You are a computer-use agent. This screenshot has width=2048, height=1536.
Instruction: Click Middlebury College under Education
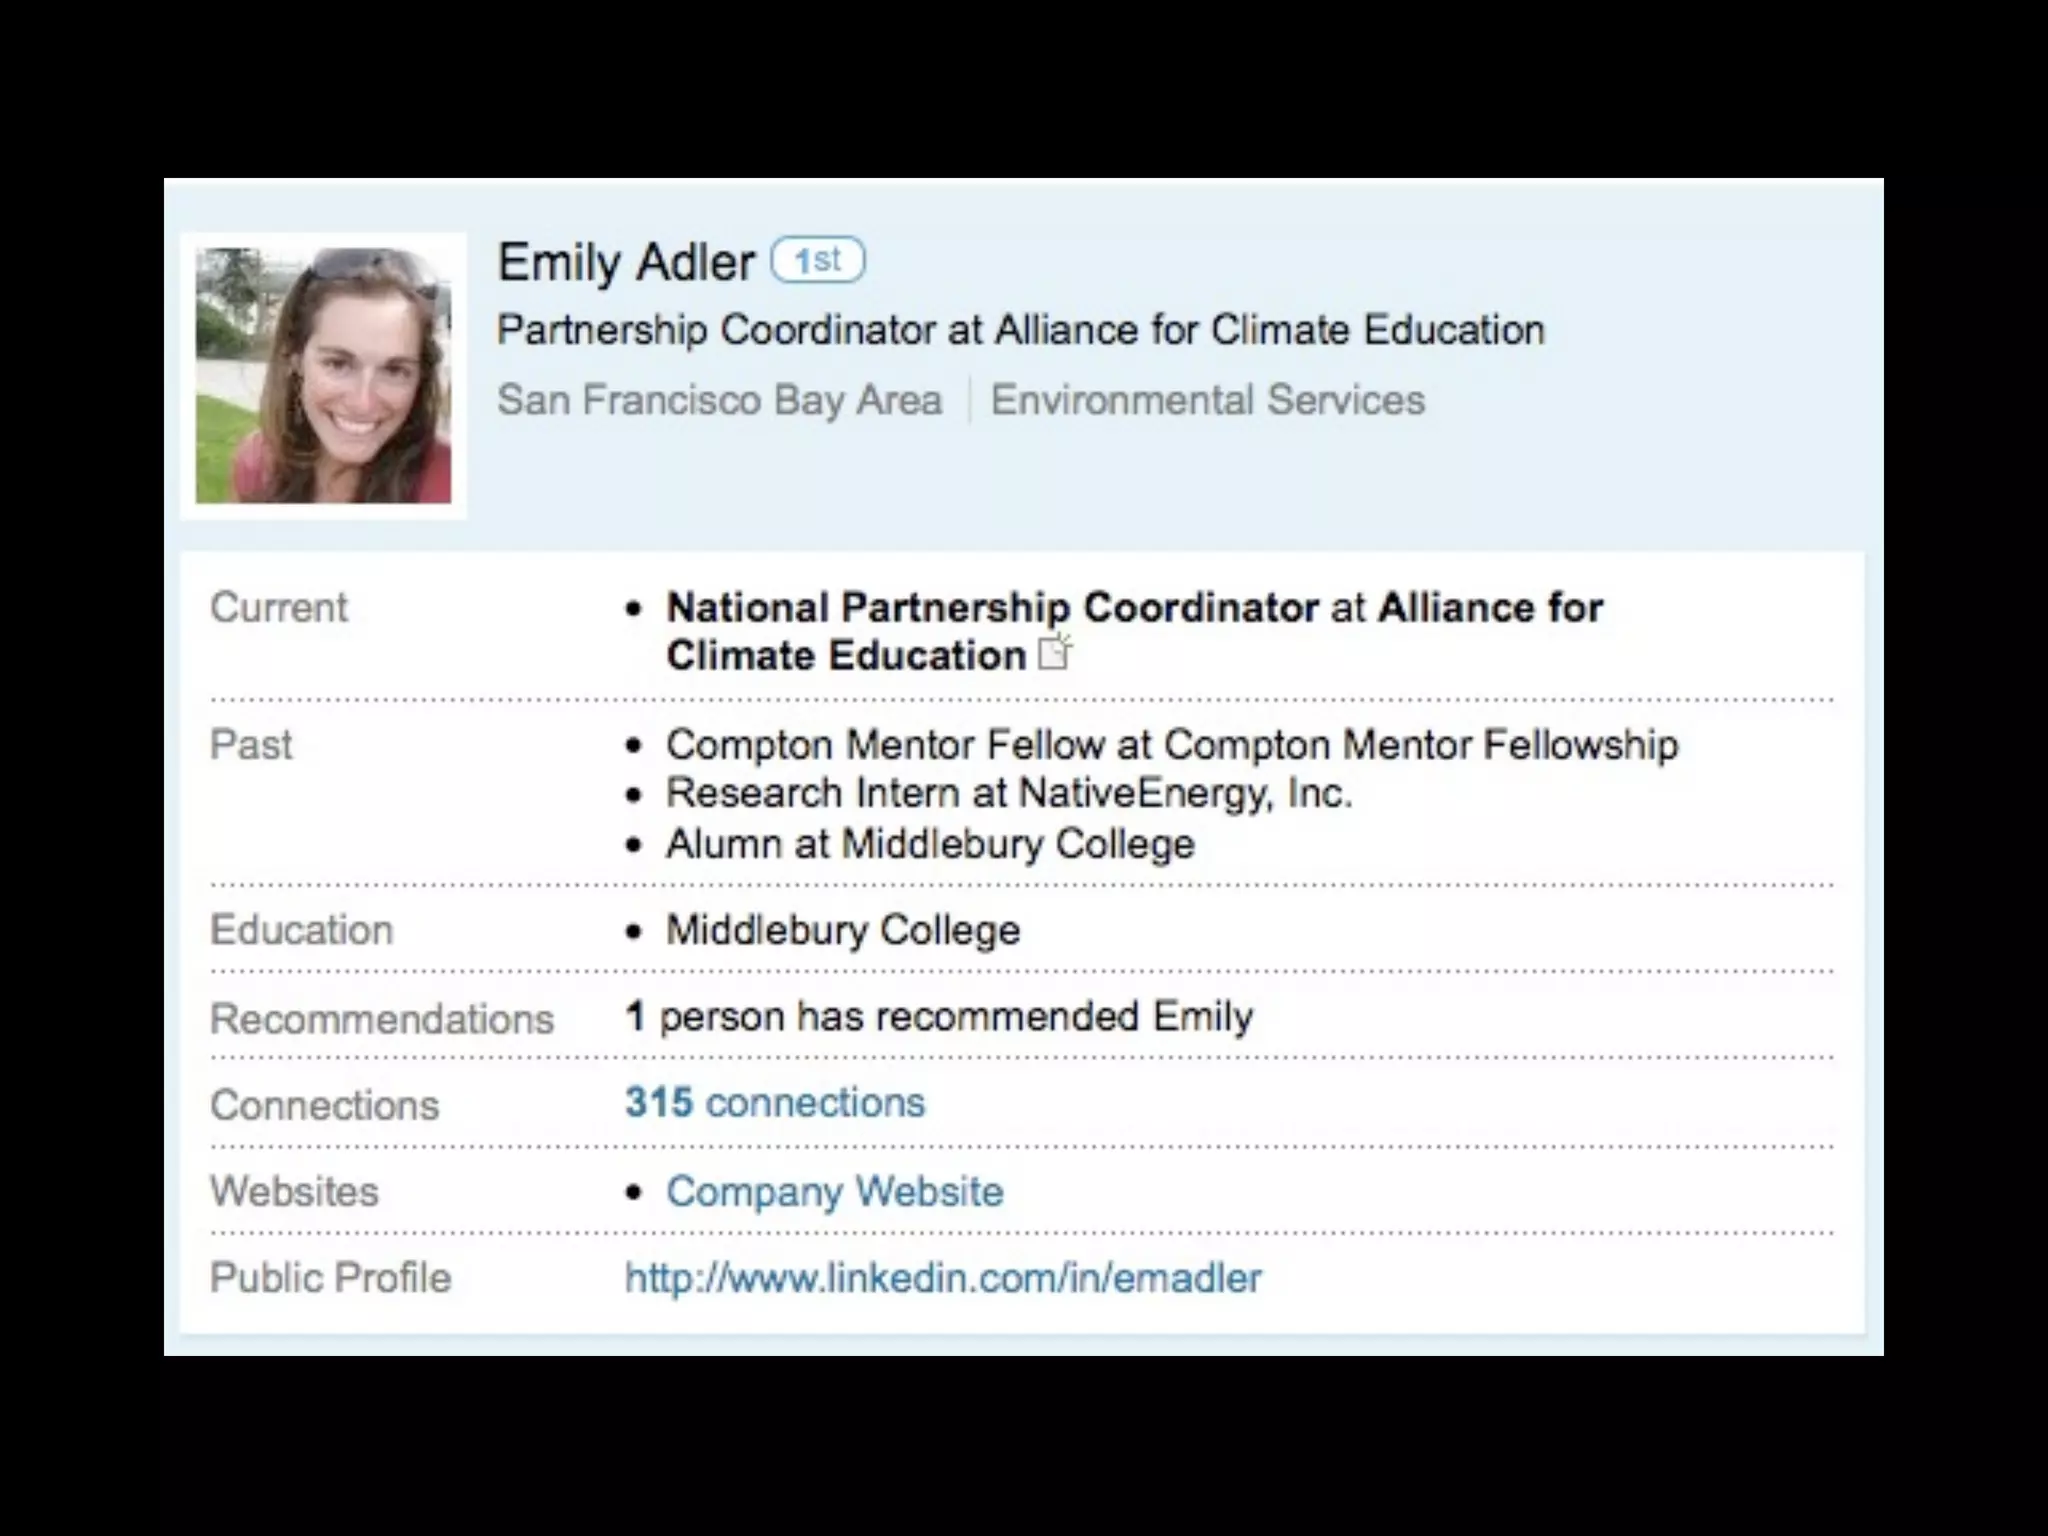843,930
